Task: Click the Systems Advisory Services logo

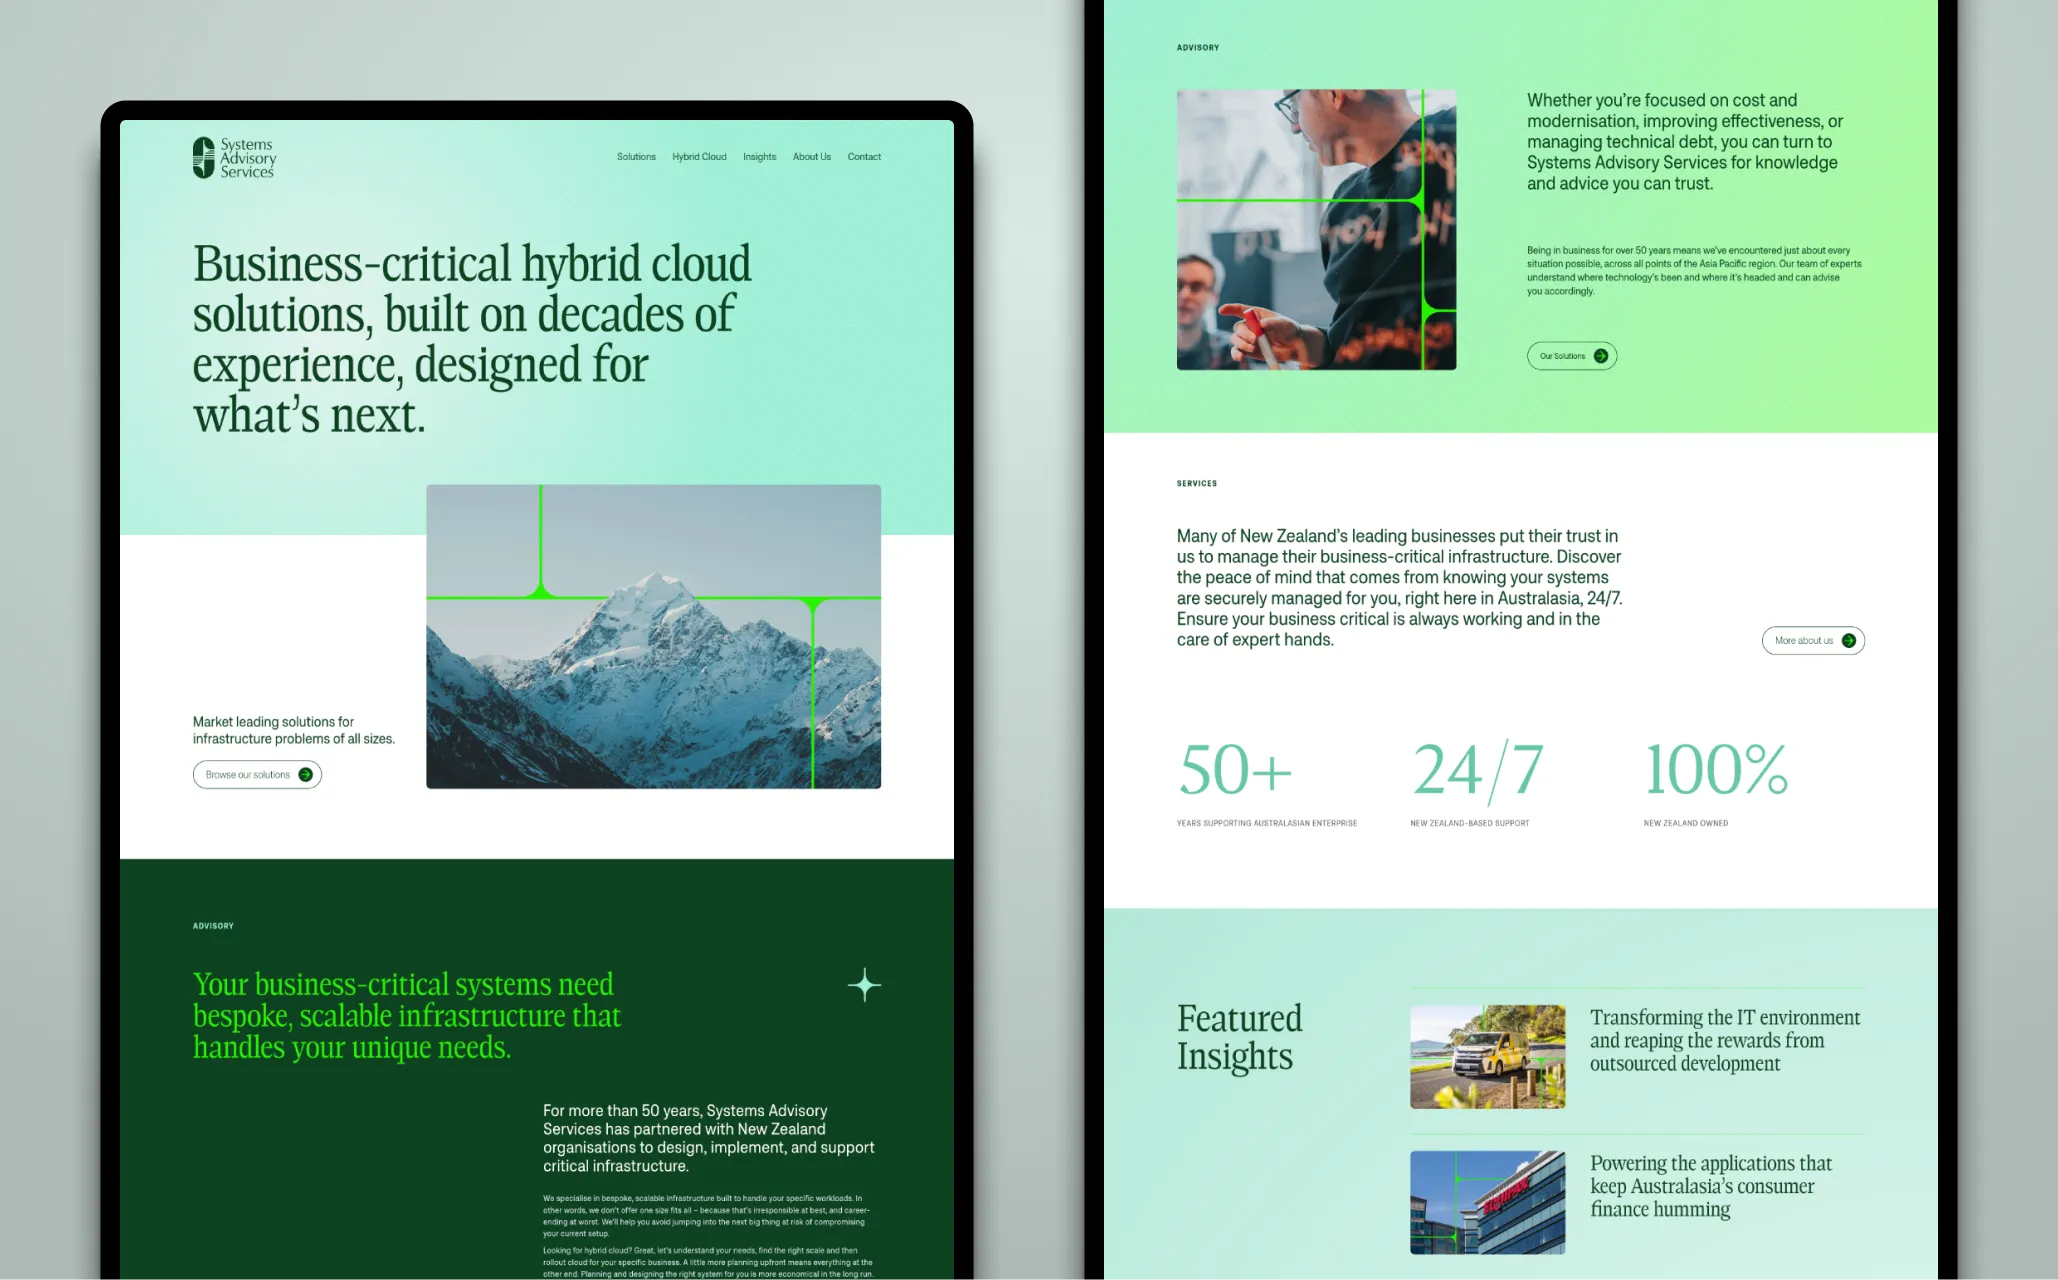Action: tap(234, 158)
